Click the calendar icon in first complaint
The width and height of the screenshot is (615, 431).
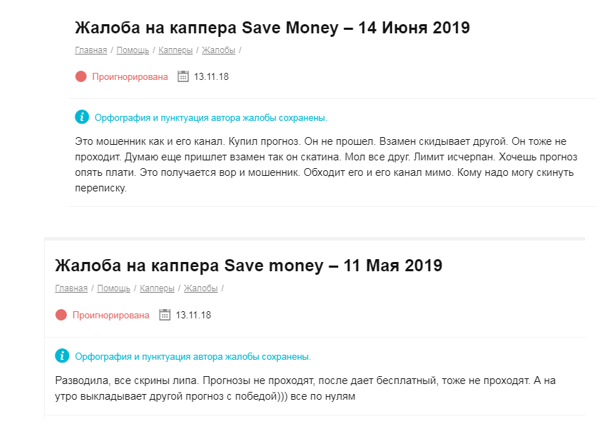[183, 76]
